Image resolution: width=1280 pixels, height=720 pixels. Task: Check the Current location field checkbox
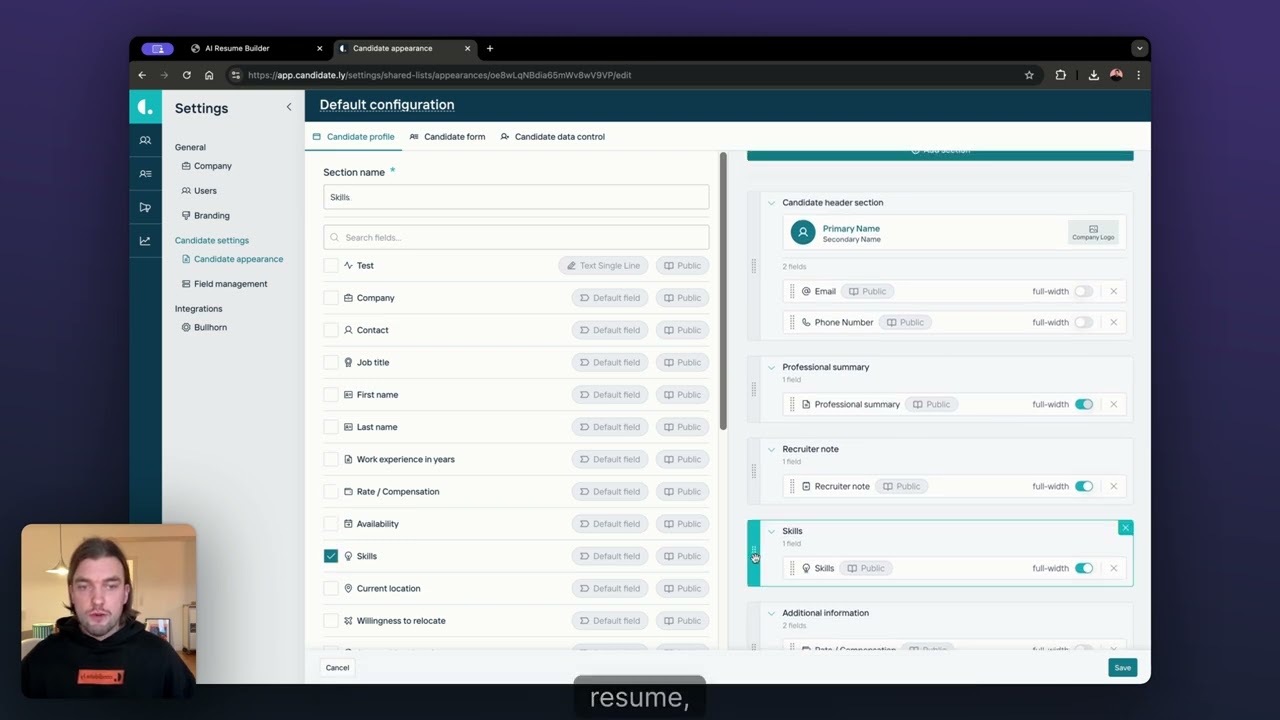(331, 588)
